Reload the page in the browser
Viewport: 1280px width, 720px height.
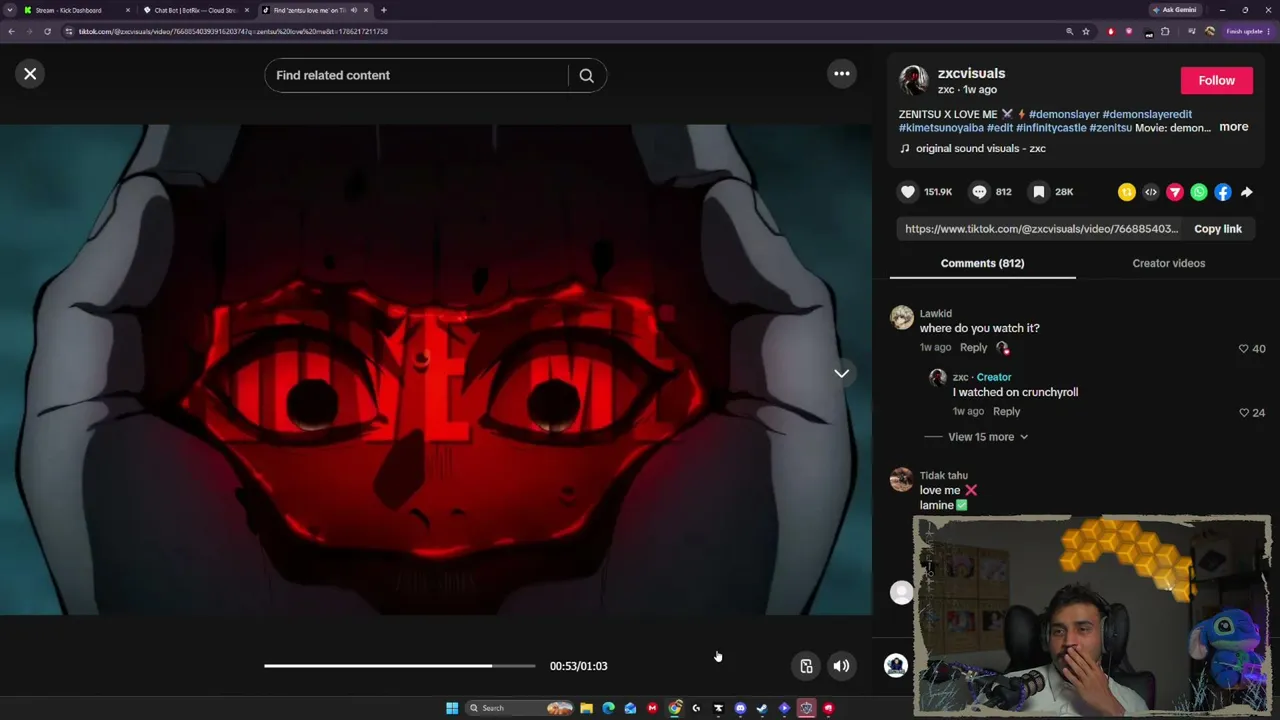47,31
